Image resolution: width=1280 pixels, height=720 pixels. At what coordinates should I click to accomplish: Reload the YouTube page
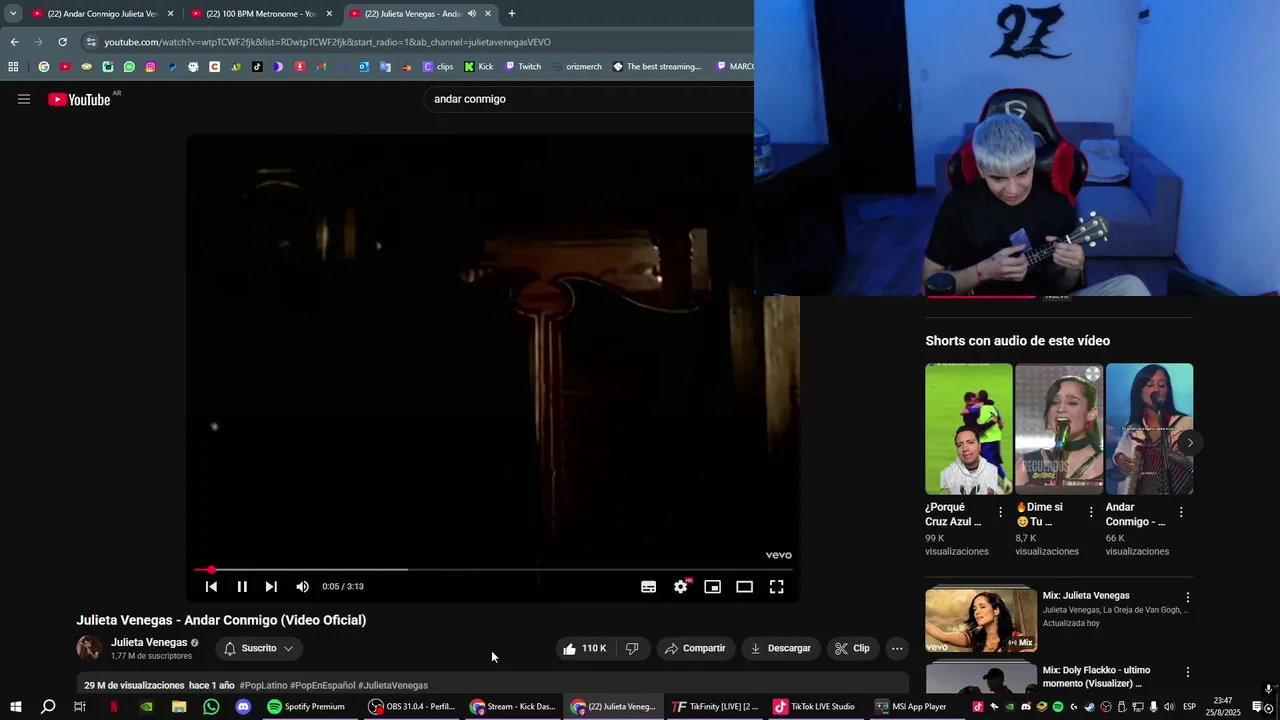[62, 42]
